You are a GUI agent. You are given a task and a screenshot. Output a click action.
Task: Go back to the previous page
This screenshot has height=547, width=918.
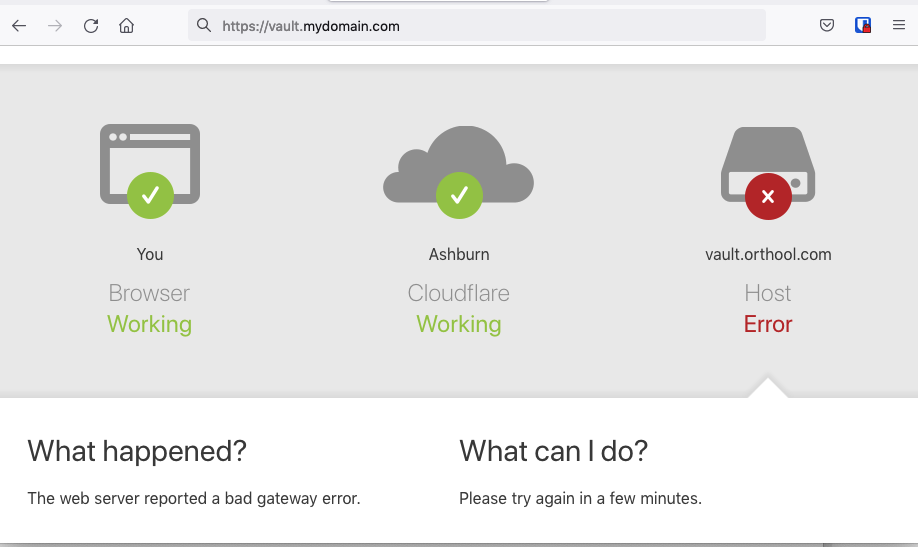pyautogui.click(x=19, y=26)
